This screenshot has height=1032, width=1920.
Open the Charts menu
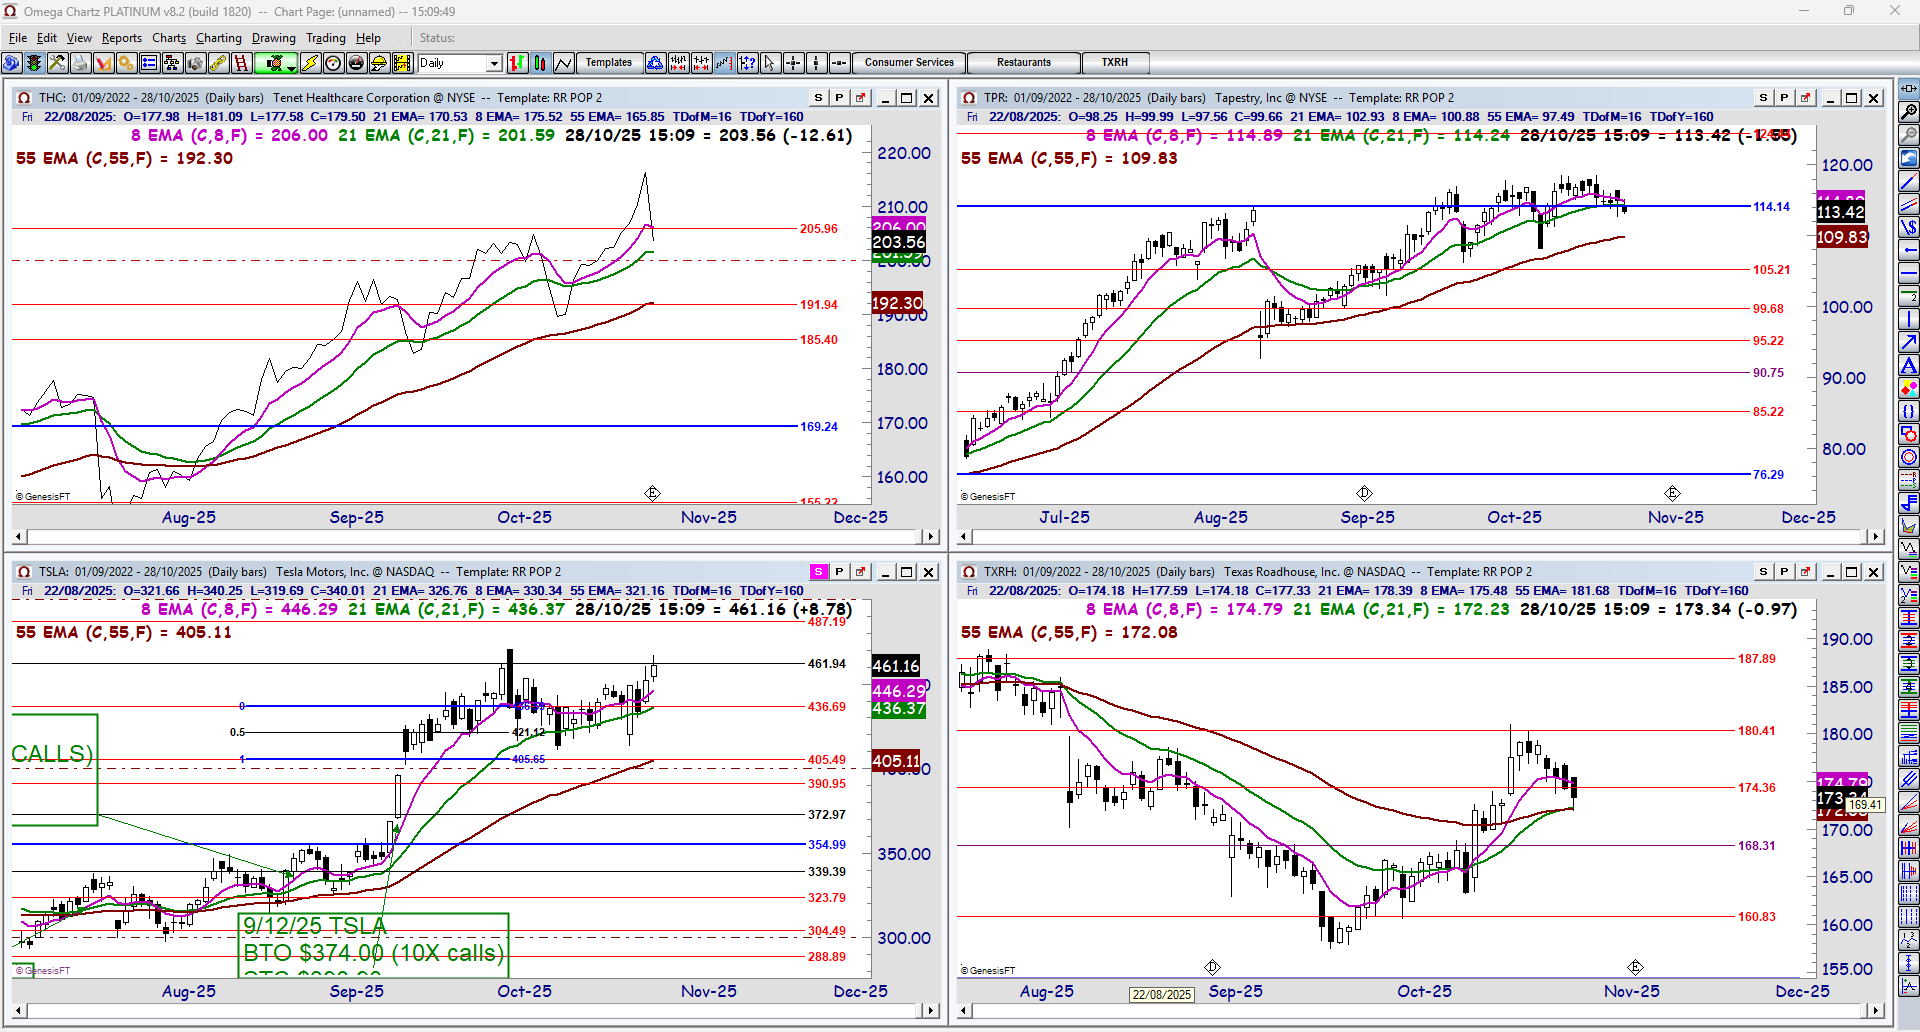point(169,38)
